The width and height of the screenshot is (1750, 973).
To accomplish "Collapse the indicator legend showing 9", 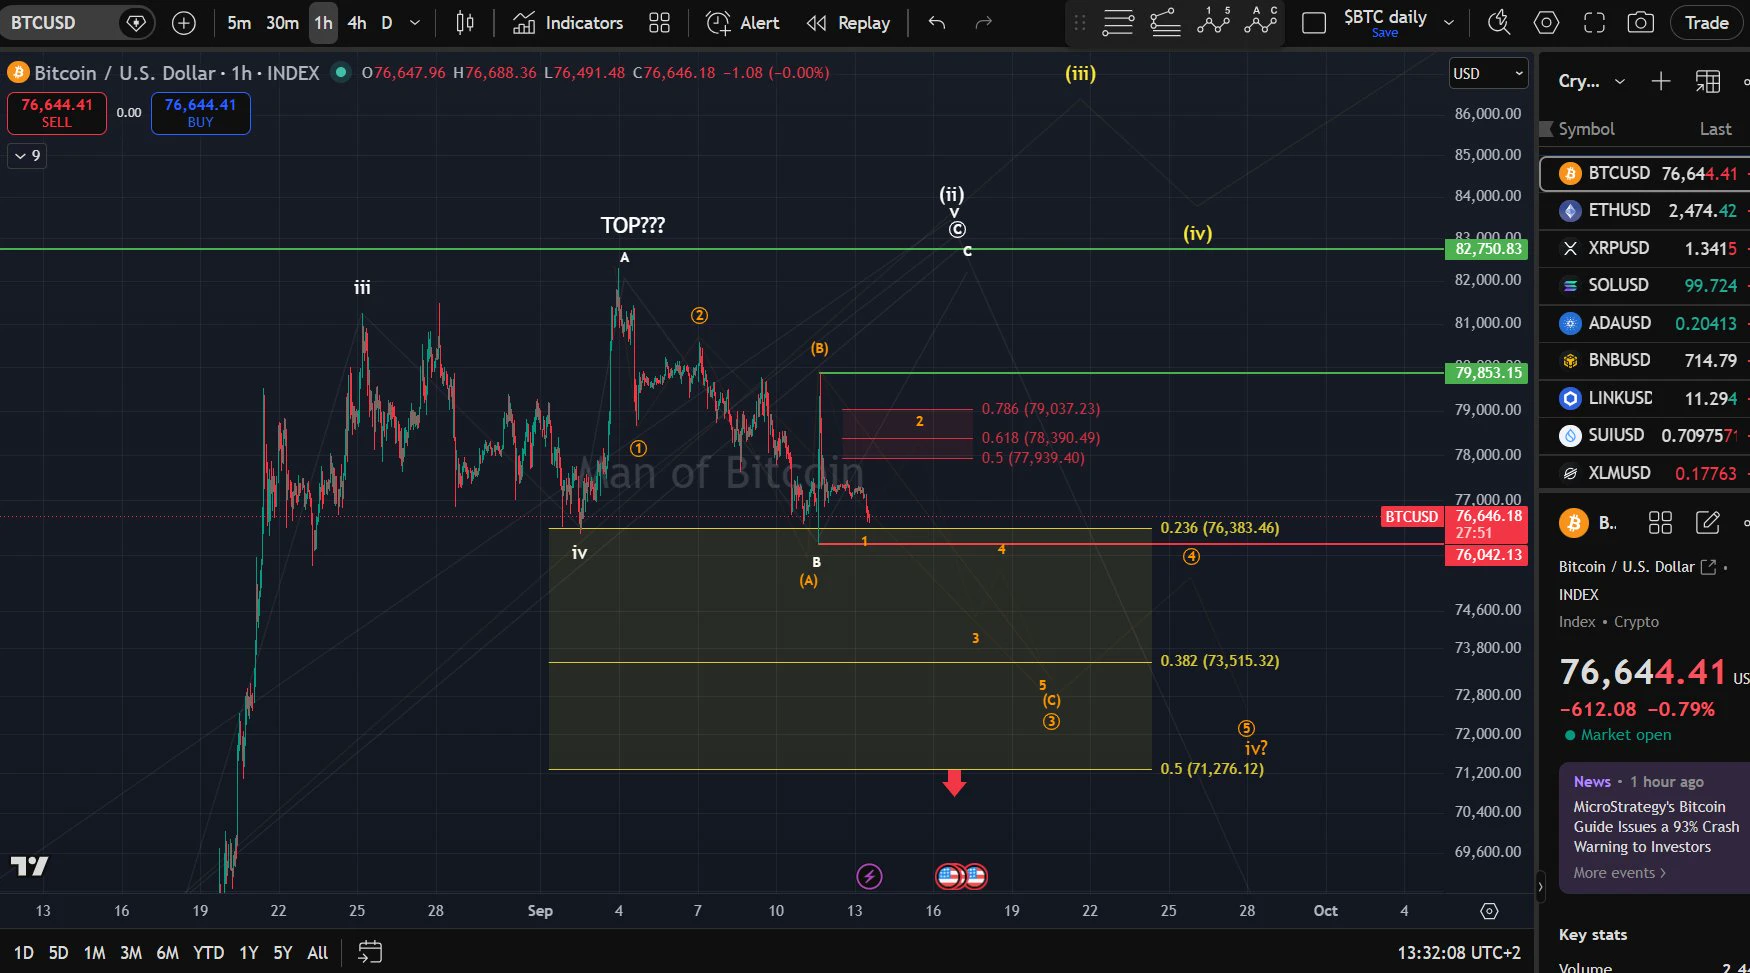I will 27,156.
